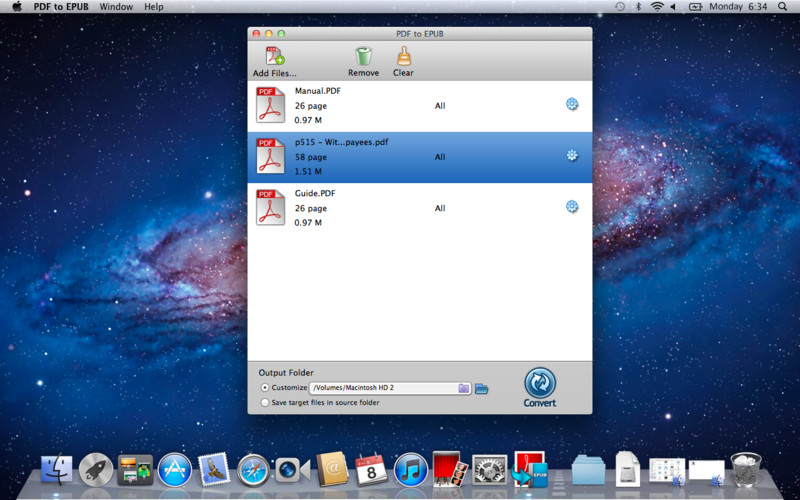Launch iTunes from the dock
Image resolution: width=800 pixels, height=500 pixels.
click(x=411, y=469)
